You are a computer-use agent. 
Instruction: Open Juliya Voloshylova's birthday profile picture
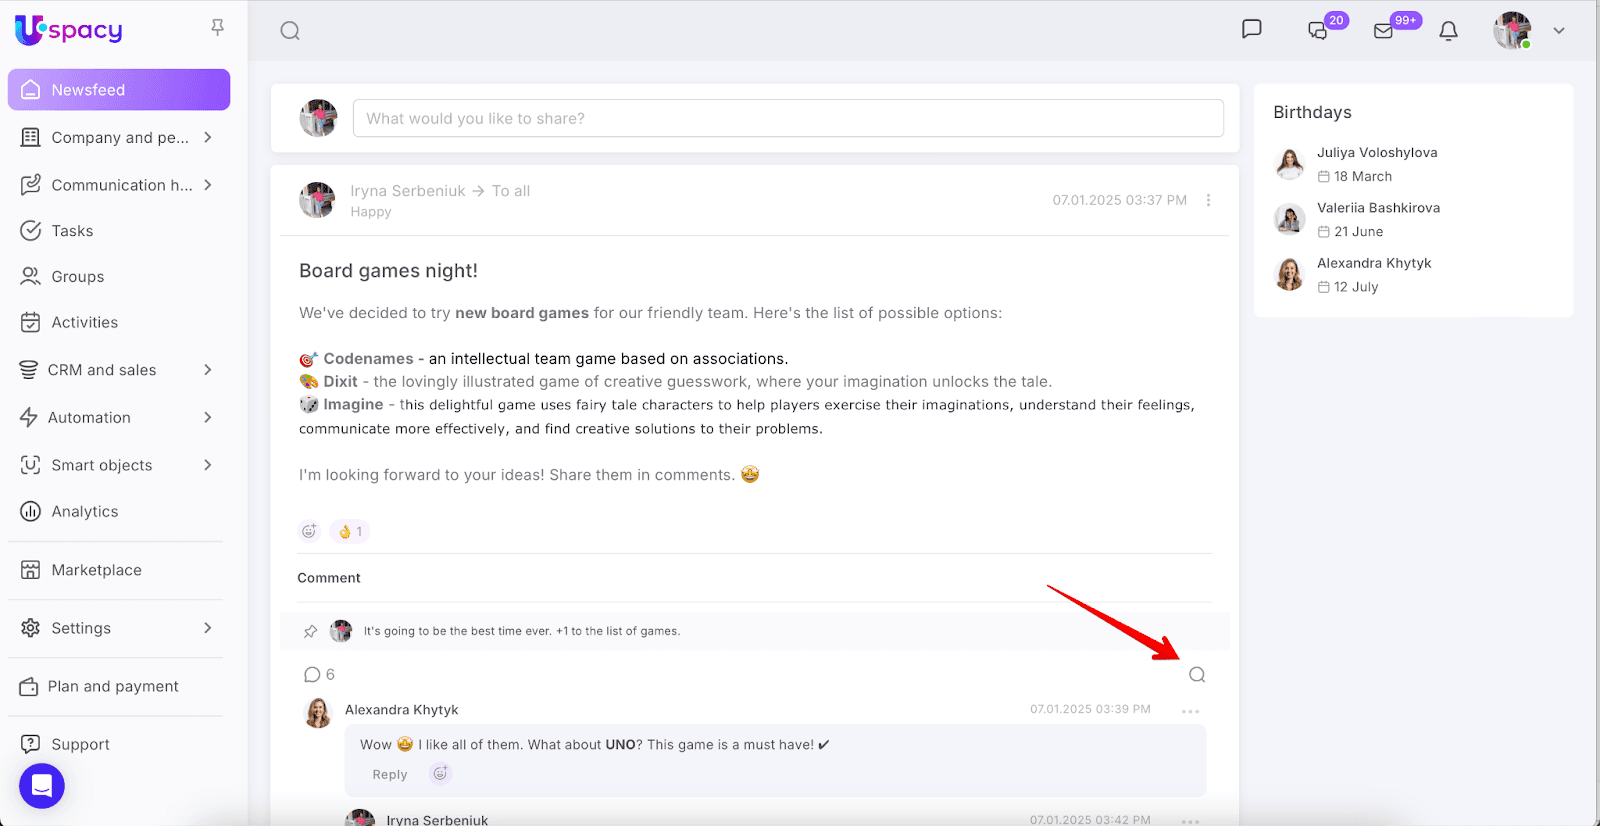(1290, 164)
